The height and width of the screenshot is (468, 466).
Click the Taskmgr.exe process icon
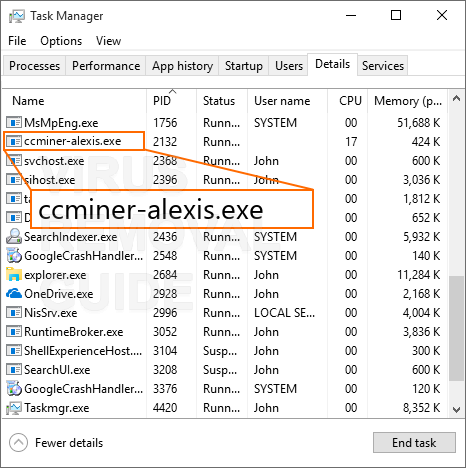[14, 408]
